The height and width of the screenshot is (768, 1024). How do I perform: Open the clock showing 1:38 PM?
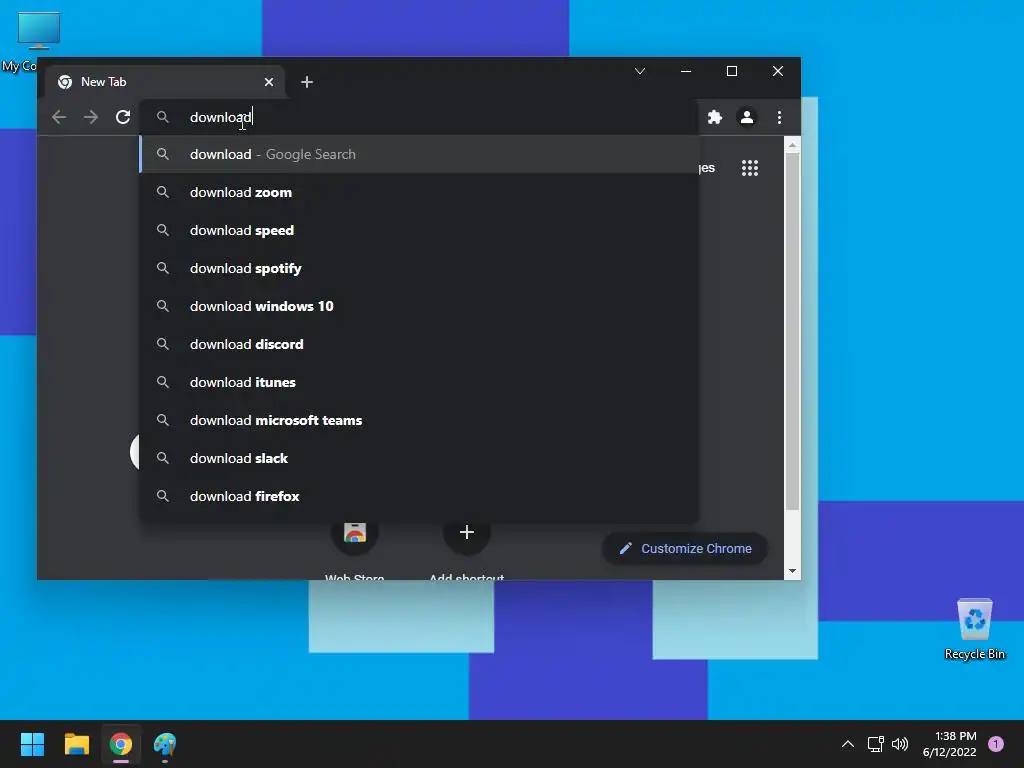pyautogui.click(x=950, y=744)
